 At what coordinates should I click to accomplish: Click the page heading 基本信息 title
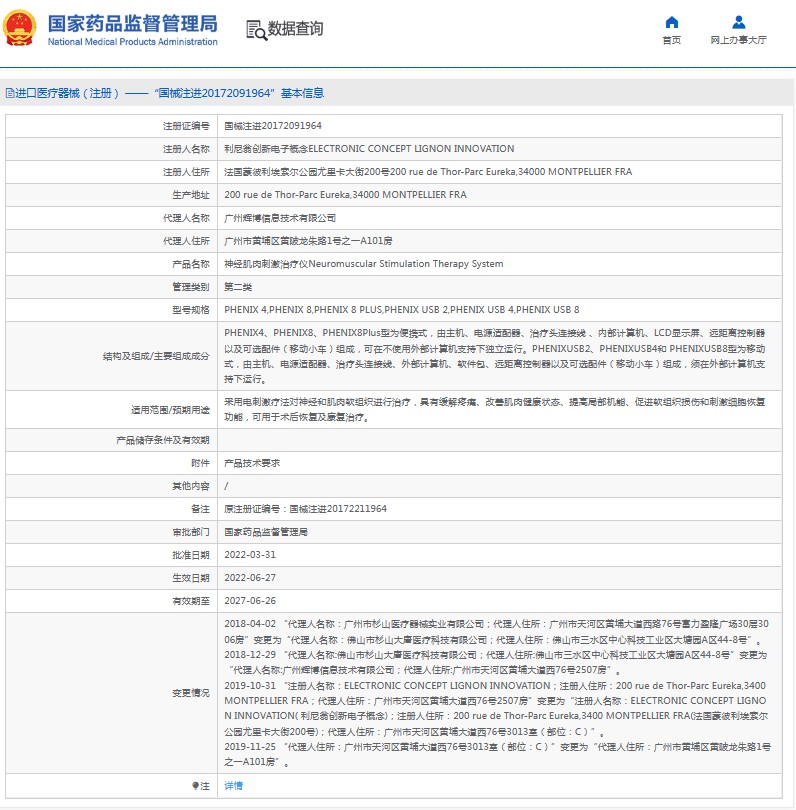pos(302,93)
